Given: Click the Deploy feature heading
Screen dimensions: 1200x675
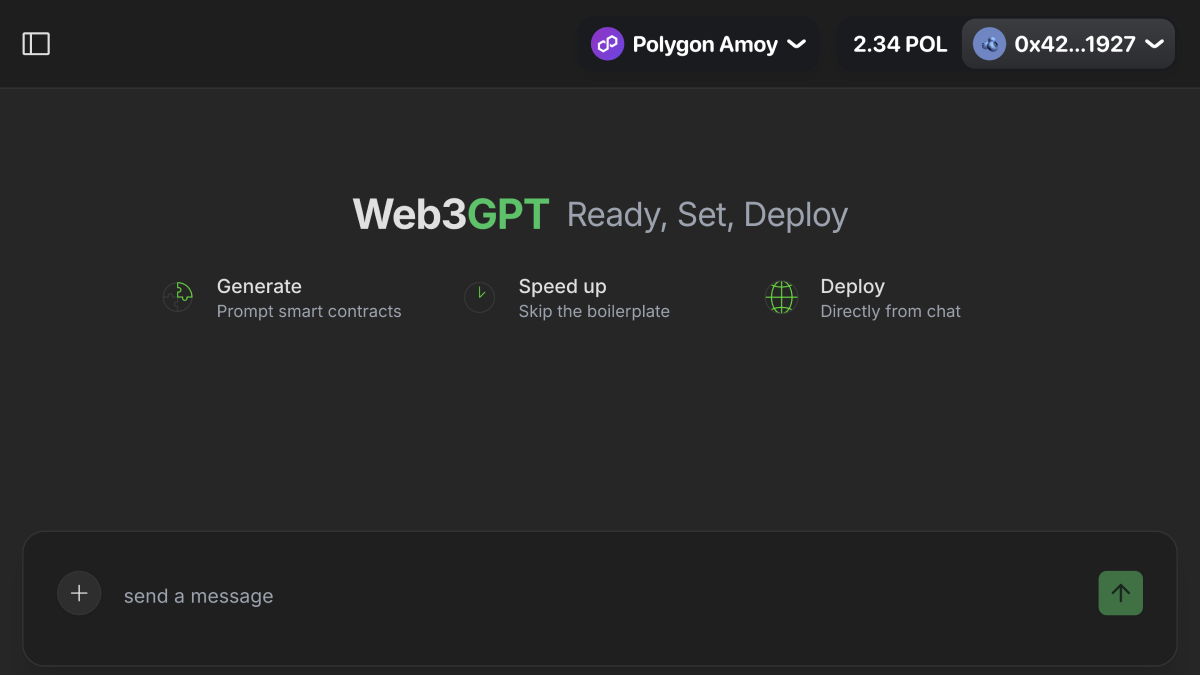Looking at the screenshot, I should tap(852, 286).
